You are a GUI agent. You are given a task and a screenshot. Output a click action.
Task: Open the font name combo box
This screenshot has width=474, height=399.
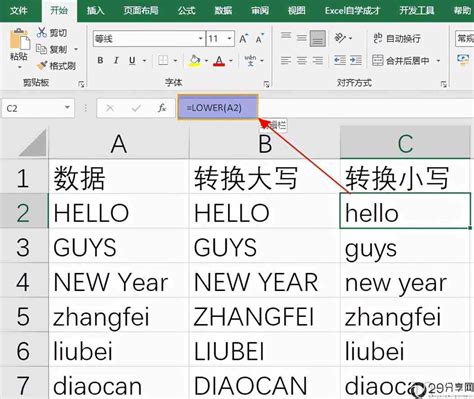click(x=149, y=39)
